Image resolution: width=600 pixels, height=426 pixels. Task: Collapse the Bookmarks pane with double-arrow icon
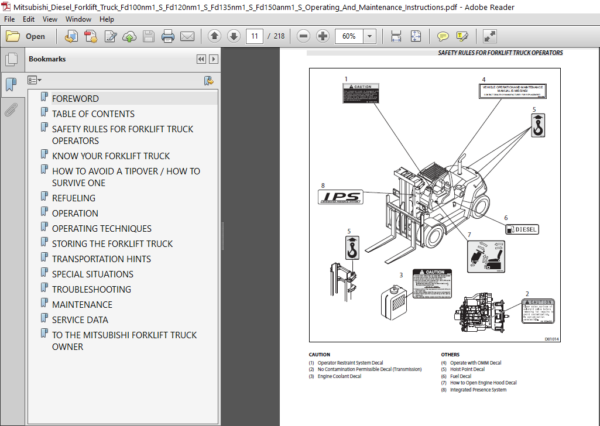point(201,59)
